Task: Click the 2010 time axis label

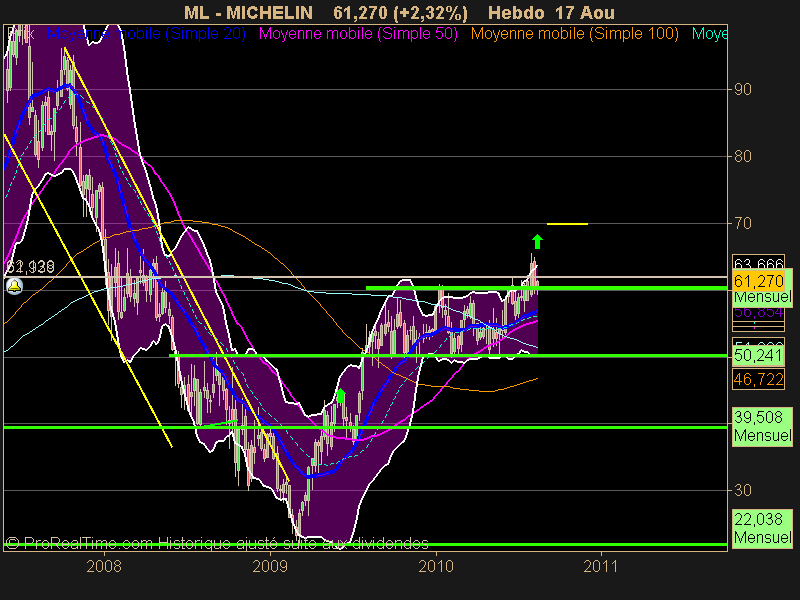Action: pos(436,566)
